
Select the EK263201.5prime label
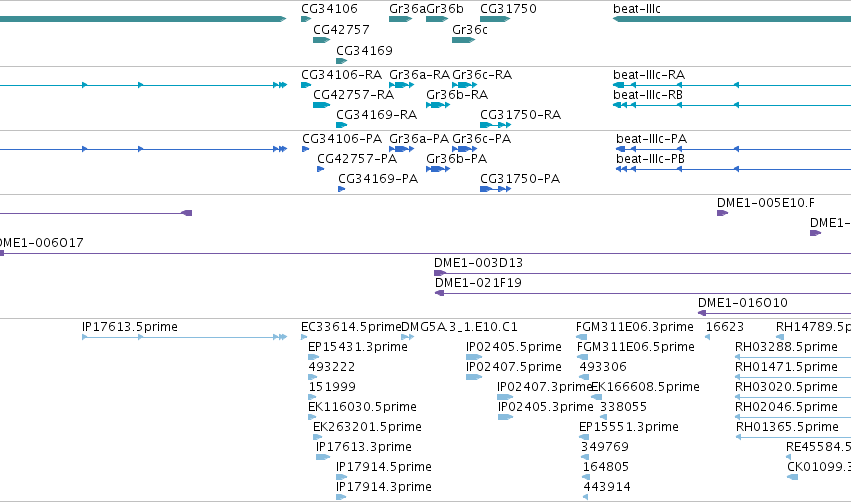point(367,427)
